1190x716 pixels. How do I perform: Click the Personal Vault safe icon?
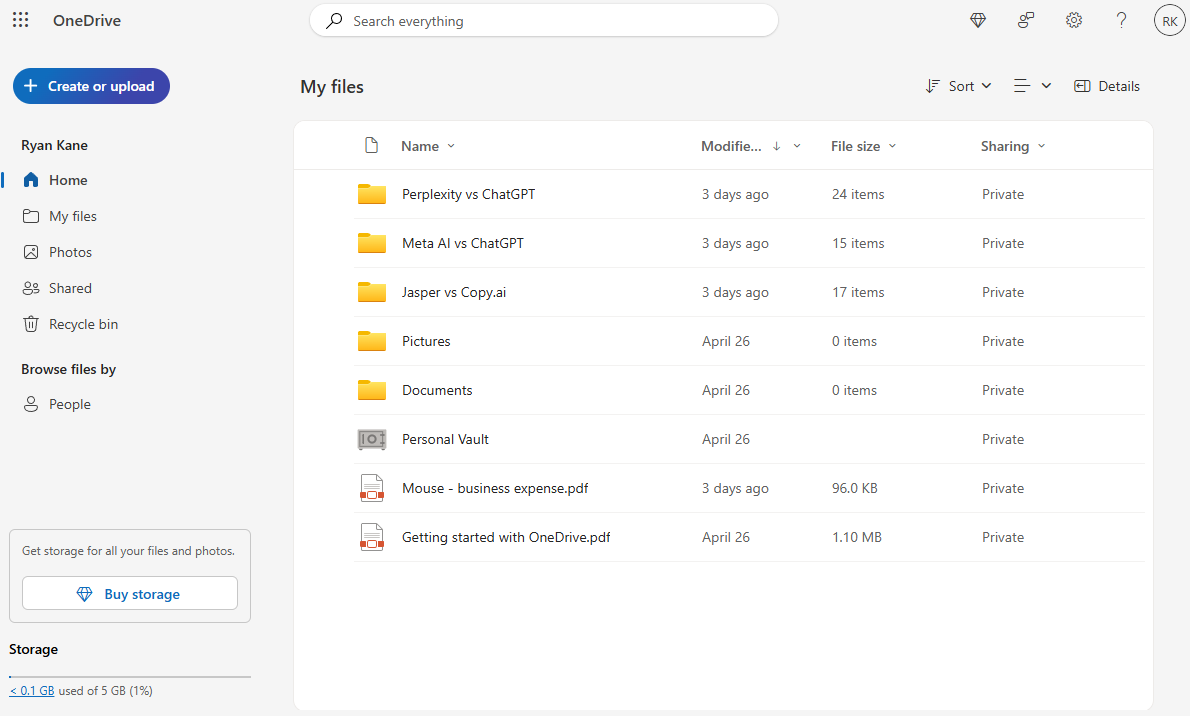click(372, 439)
